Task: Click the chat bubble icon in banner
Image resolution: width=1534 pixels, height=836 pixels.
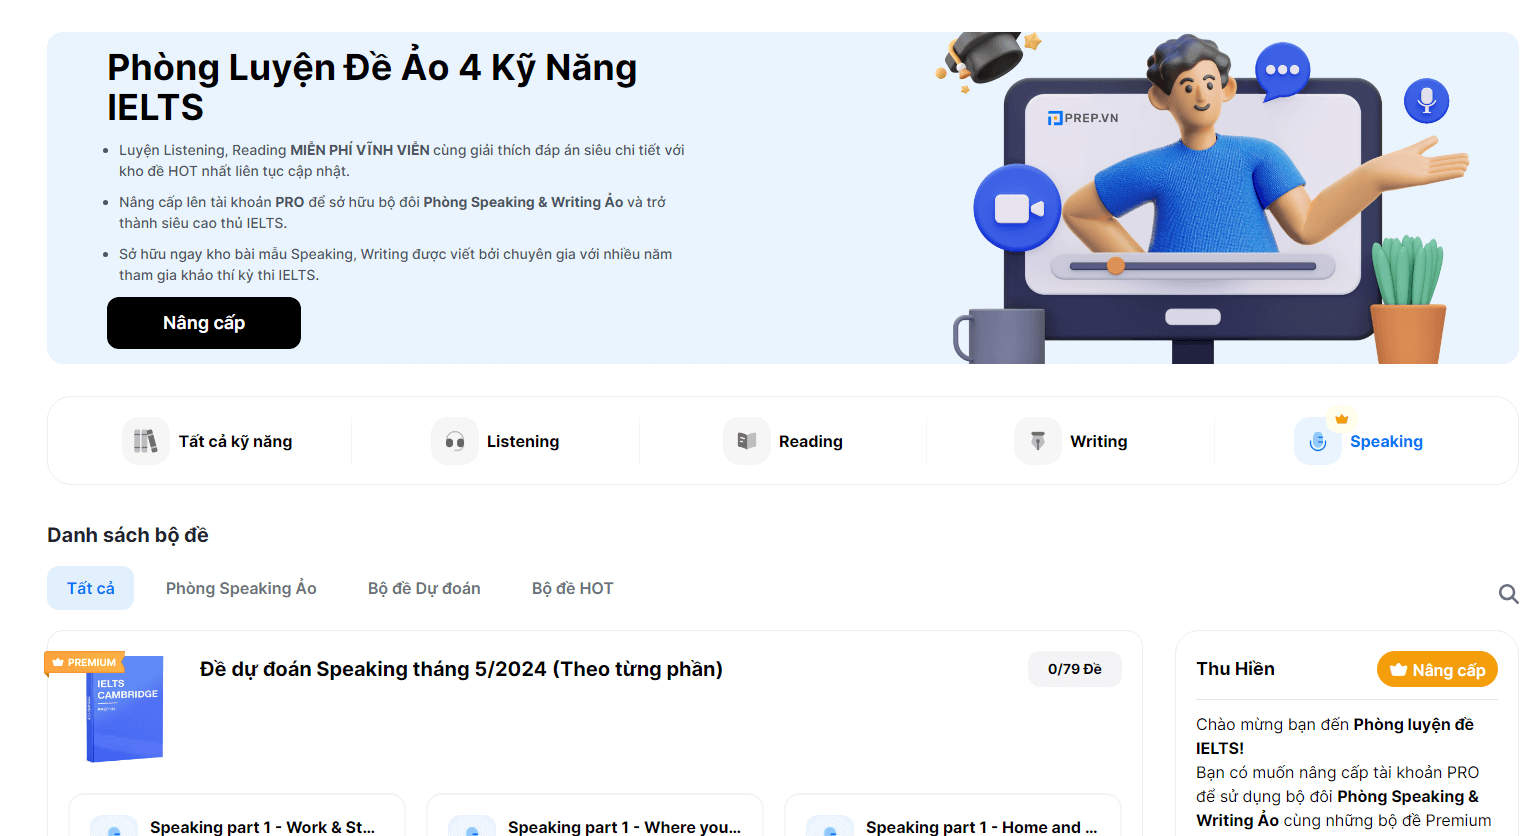Action: tap(1282, 71)
